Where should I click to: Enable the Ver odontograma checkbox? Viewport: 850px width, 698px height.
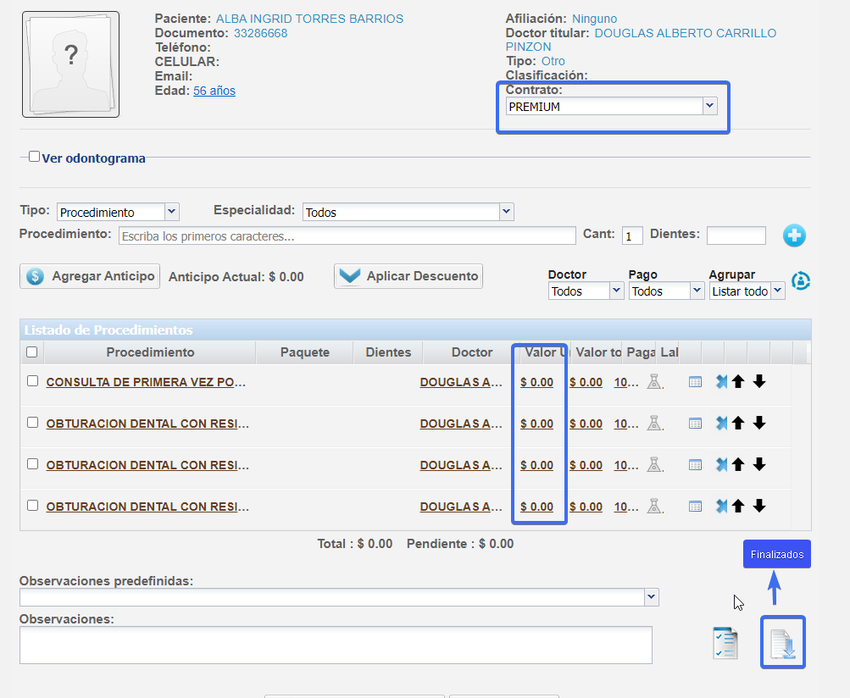(x=35, y=157)
